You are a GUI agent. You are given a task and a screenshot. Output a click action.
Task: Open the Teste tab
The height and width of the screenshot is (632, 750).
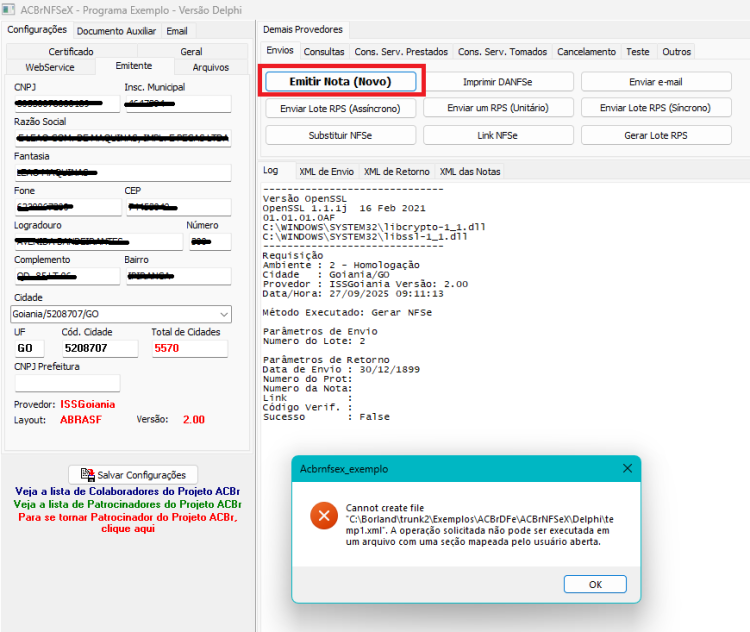(638, 52)
